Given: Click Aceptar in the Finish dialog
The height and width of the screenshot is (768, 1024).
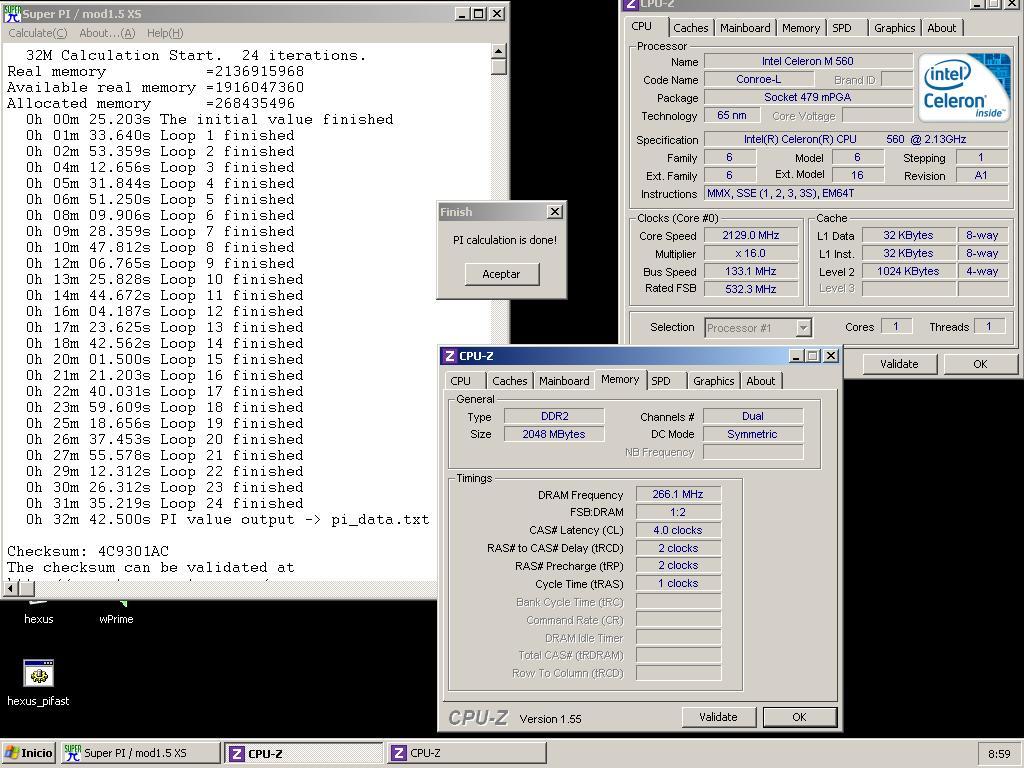Looking at the screenshot, I should point(502,274).
